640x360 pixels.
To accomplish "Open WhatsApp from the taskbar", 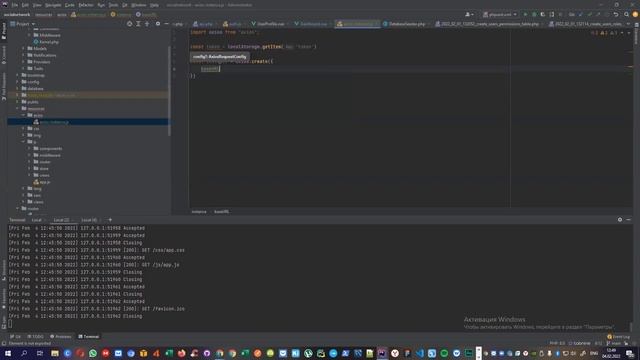I will (x=93, y=353).
